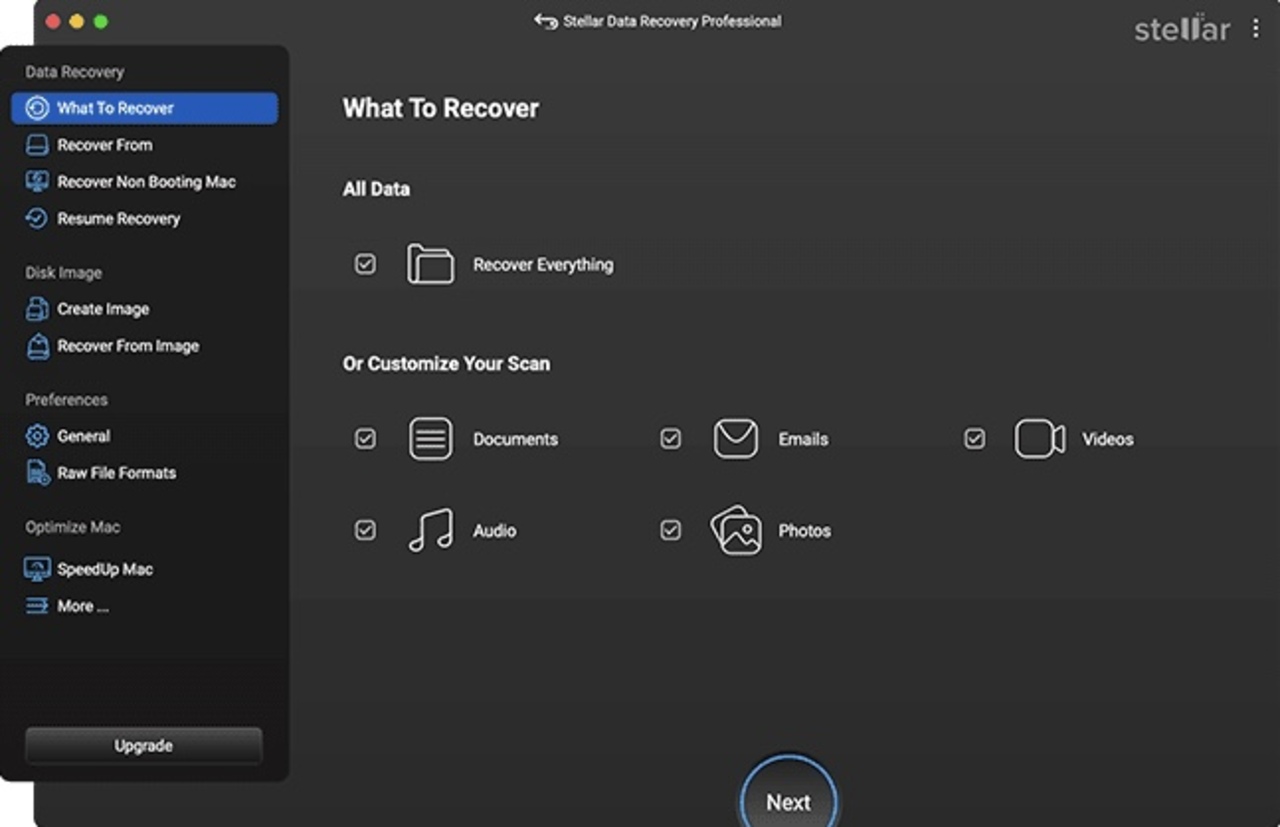Click the Documents page icon
The image size is (1280, 827).
pos(431,439)
